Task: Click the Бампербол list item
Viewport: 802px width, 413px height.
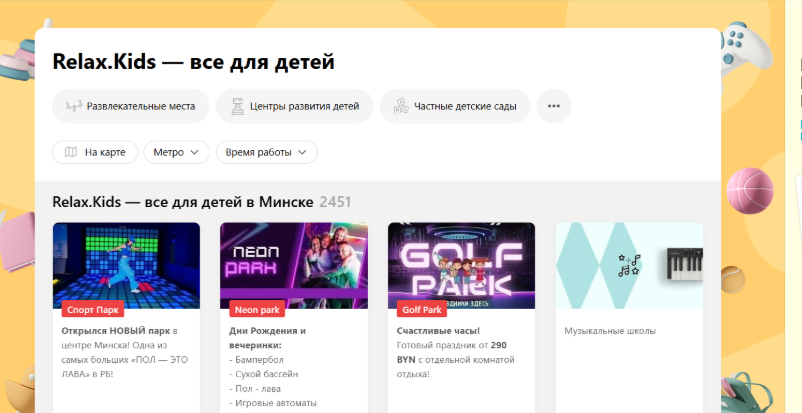Action: coord(256,360)
